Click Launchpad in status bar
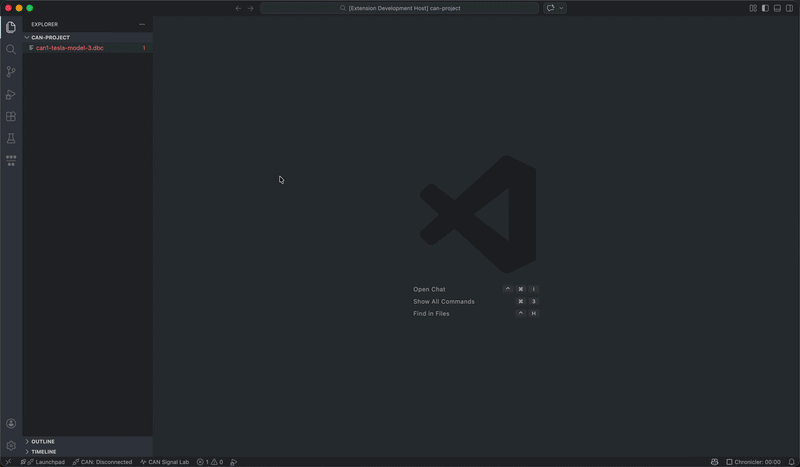The height and width of the screenshot is (467, 800). tap(43, 462)
